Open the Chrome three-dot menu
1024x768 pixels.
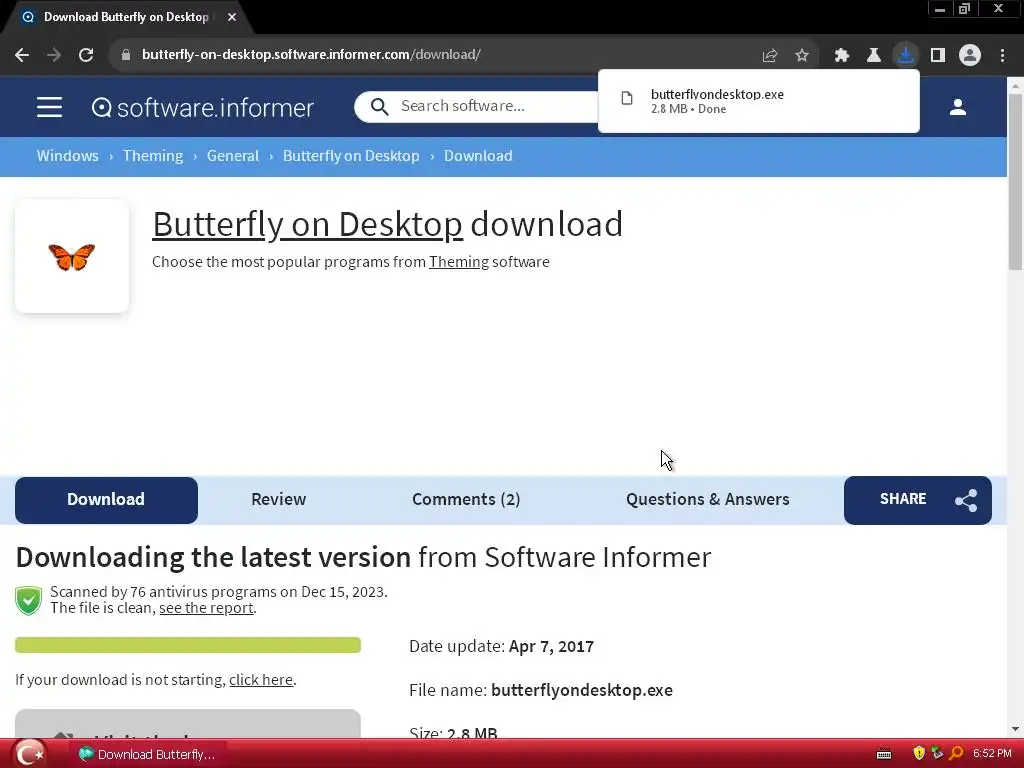[1002, 56]
